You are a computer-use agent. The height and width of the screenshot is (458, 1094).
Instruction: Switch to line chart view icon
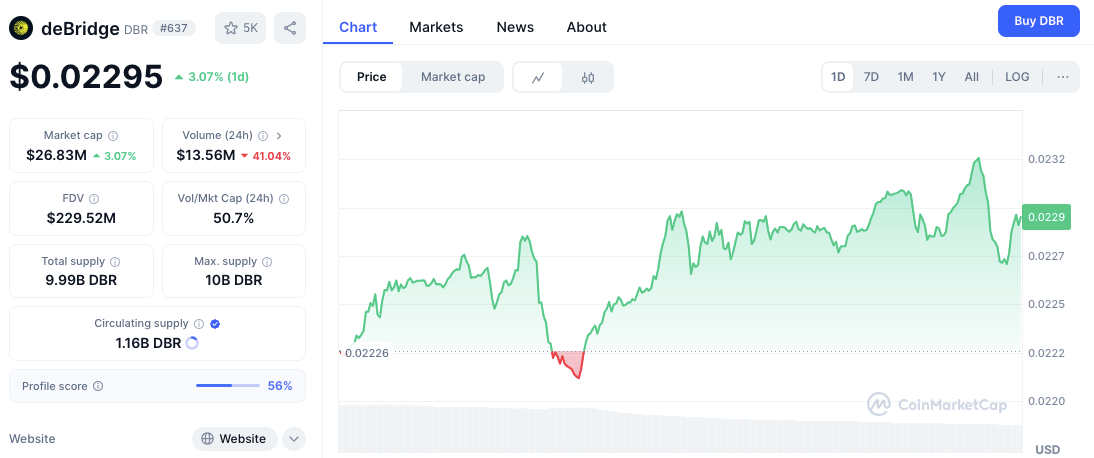[x=537, y=77]
